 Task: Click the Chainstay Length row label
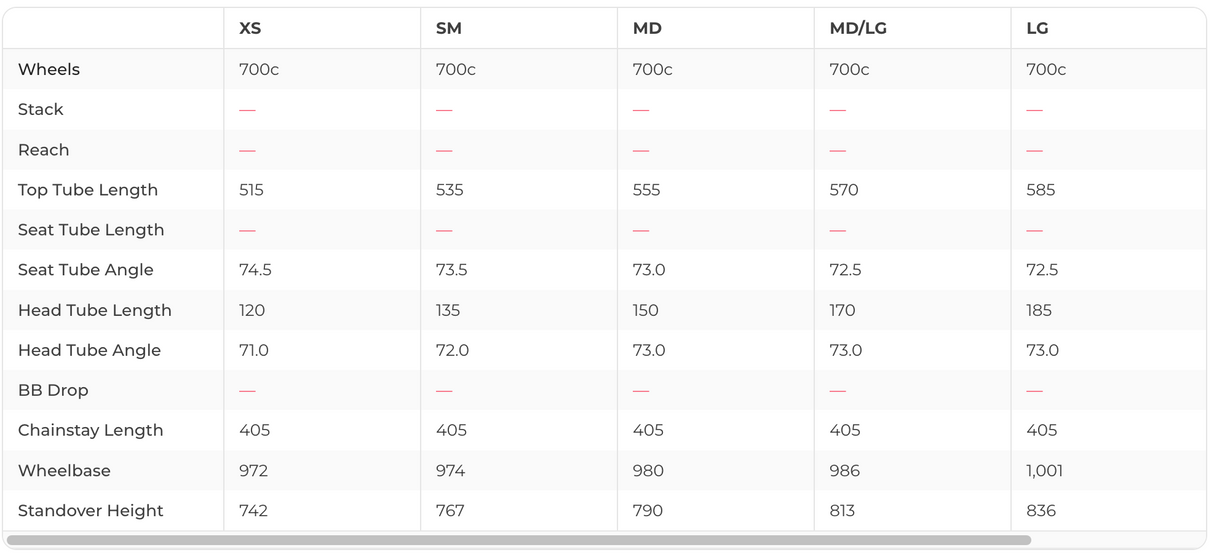pyautogui.click(x=90, y=430)
